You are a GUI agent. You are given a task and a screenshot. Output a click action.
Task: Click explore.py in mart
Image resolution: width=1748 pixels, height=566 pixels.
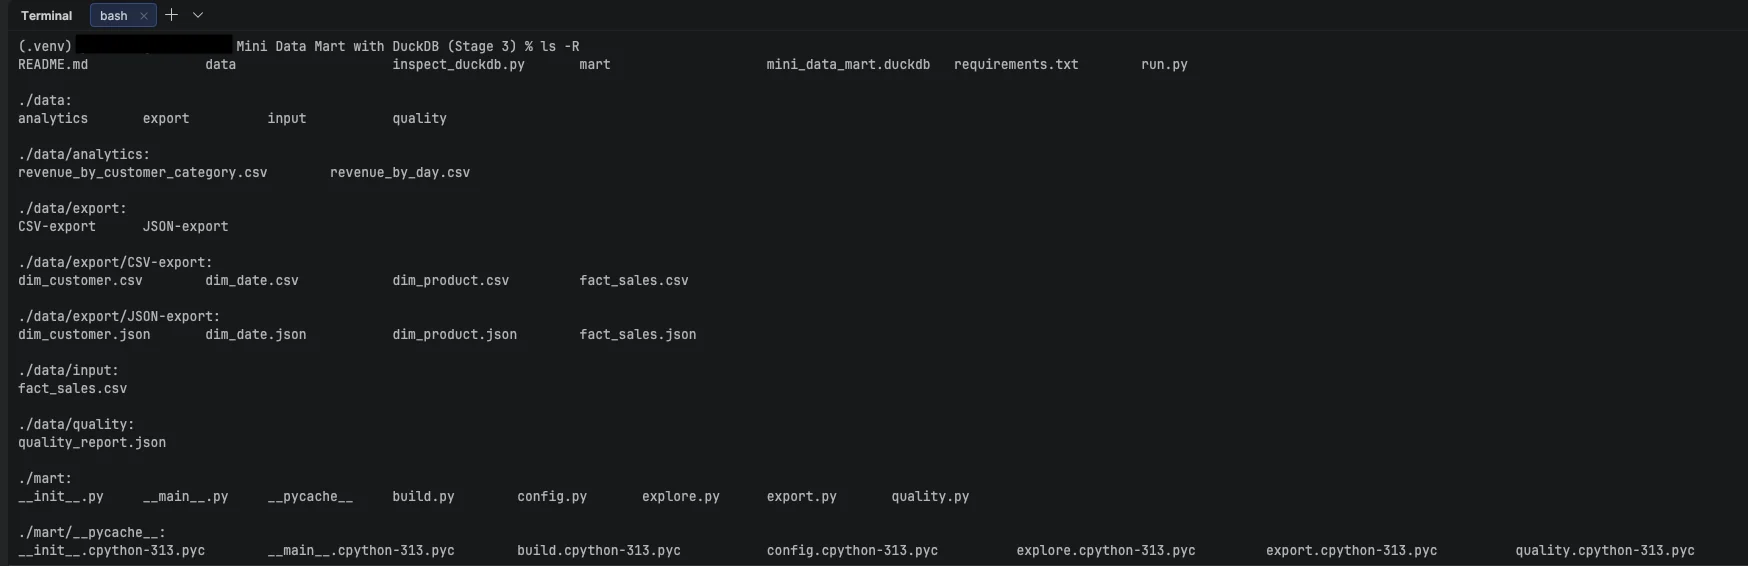coord(681,497)
